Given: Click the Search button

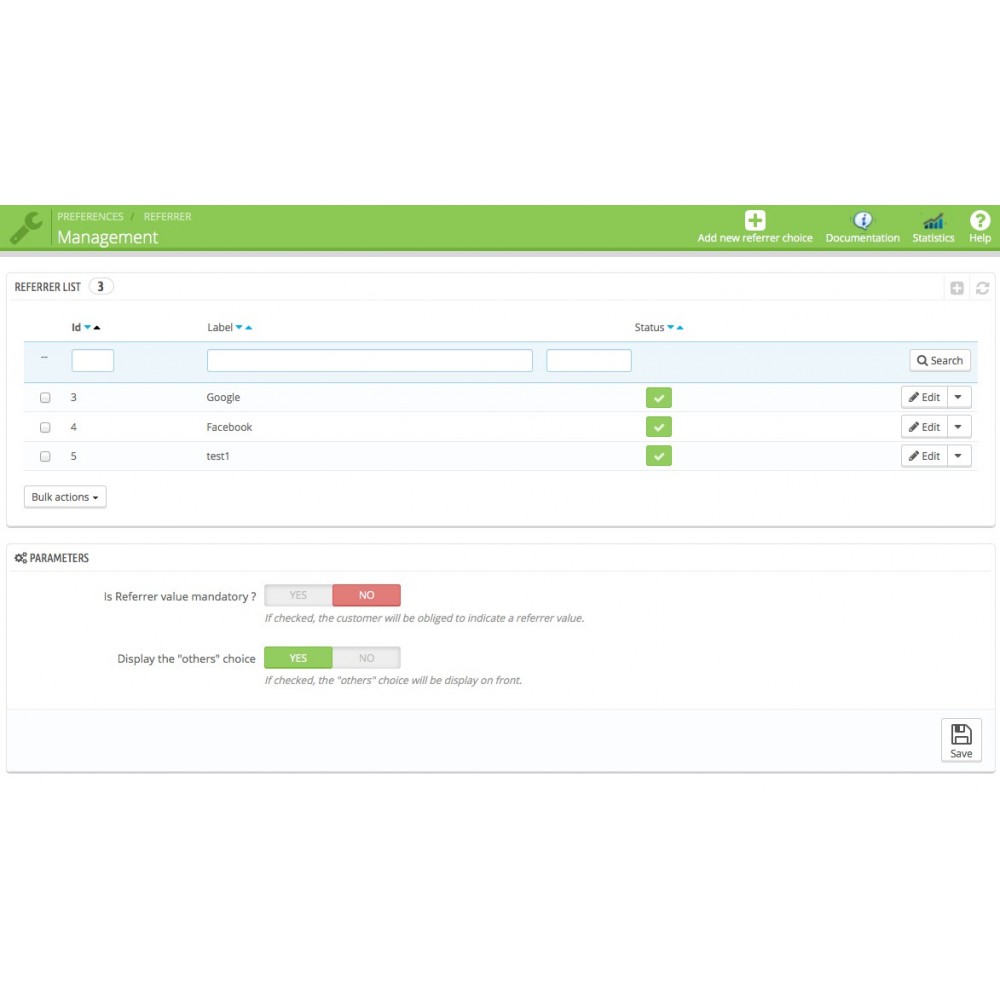Looking at the screenshot, I should (940, 360).
